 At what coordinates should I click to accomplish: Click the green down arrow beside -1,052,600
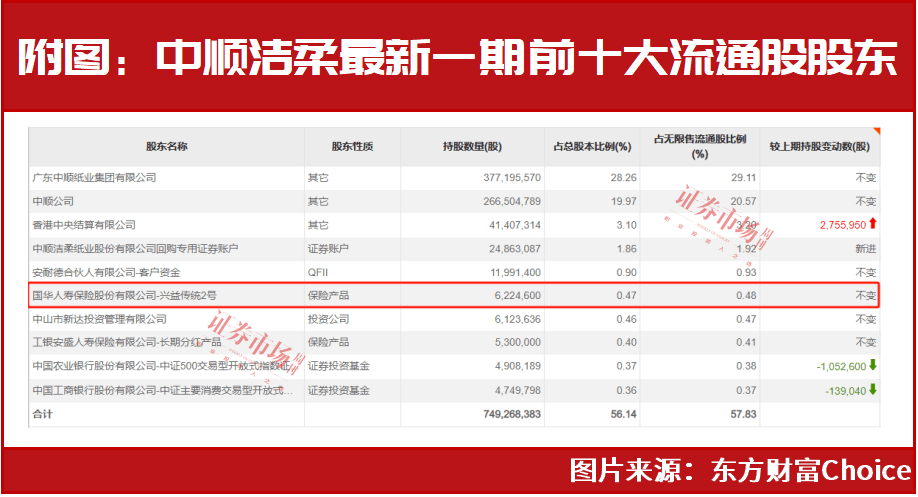click(872, 365)
